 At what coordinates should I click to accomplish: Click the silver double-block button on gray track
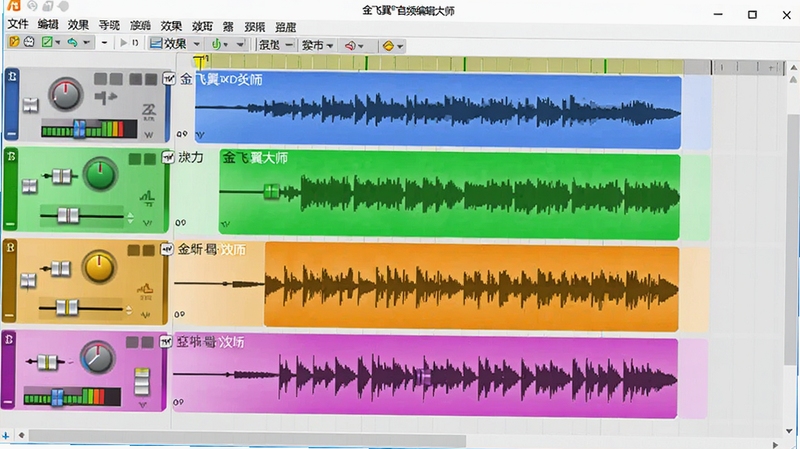pyautogui.click(x=31, y=105)
